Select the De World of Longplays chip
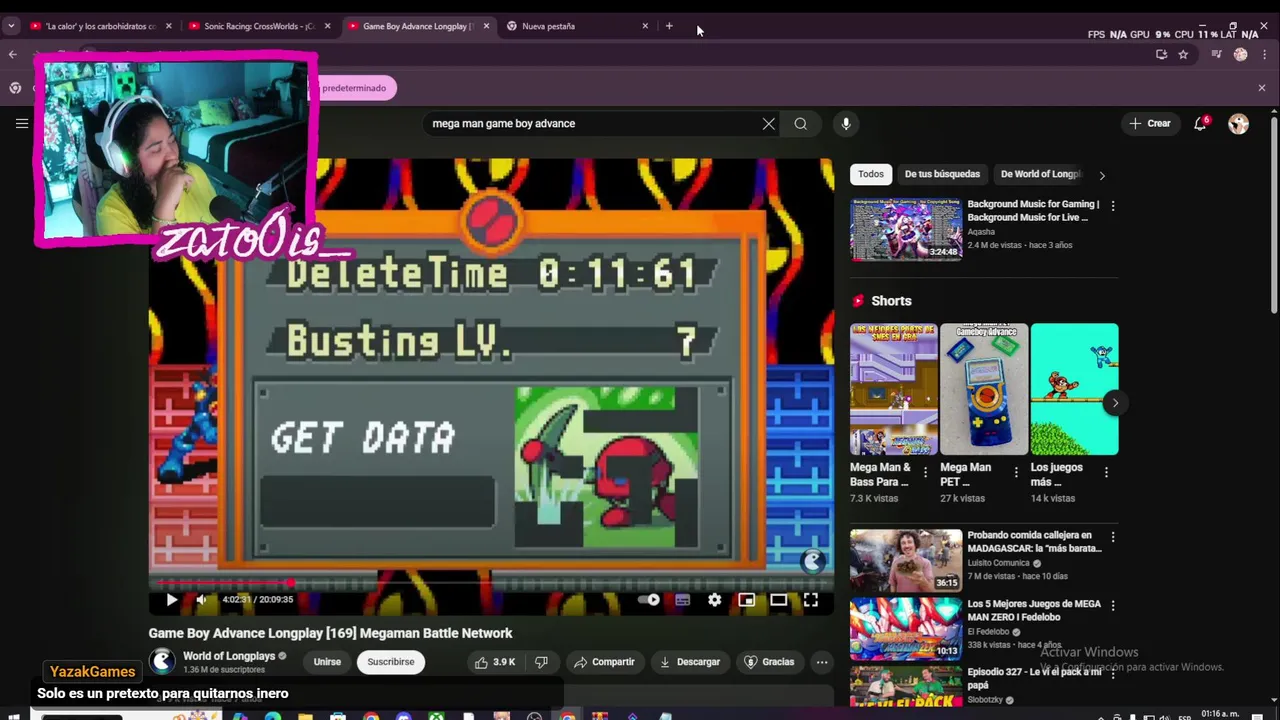This screenshot has height=720, width=1280. click(1041, 174)
